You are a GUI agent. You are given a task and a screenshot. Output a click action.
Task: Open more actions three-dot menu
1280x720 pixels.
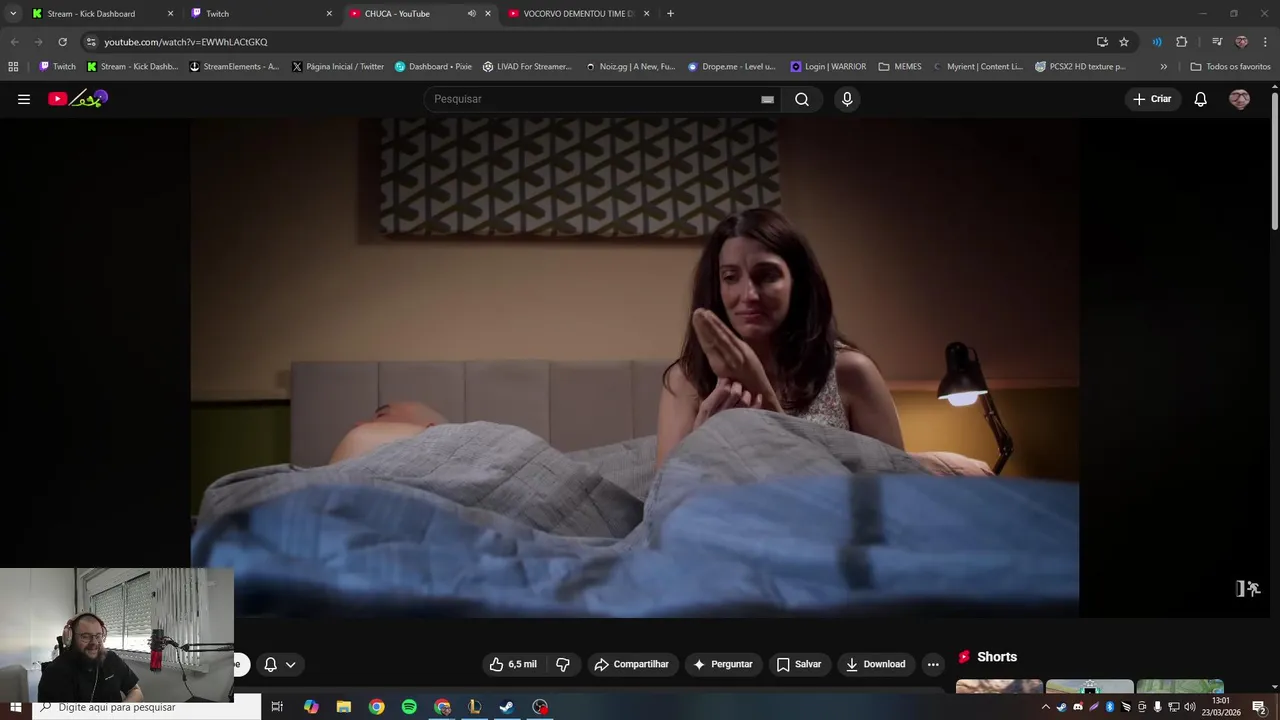click(933, 664)
